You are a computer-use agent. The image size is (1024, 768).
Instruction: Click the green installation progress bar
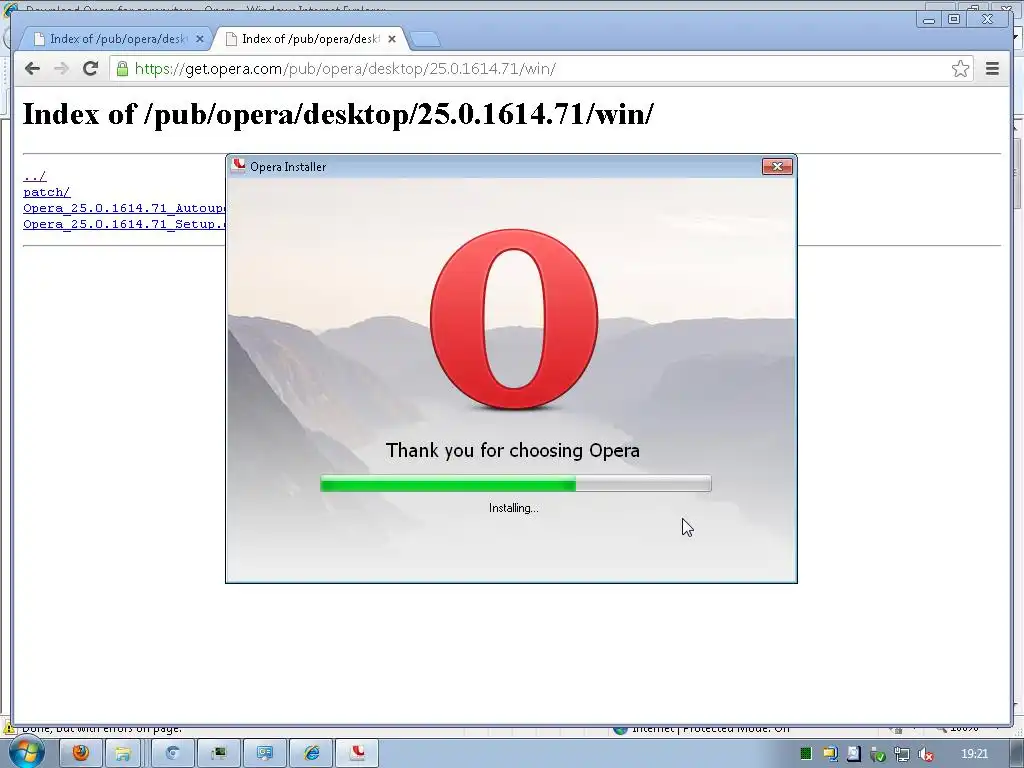pos(515,483)
